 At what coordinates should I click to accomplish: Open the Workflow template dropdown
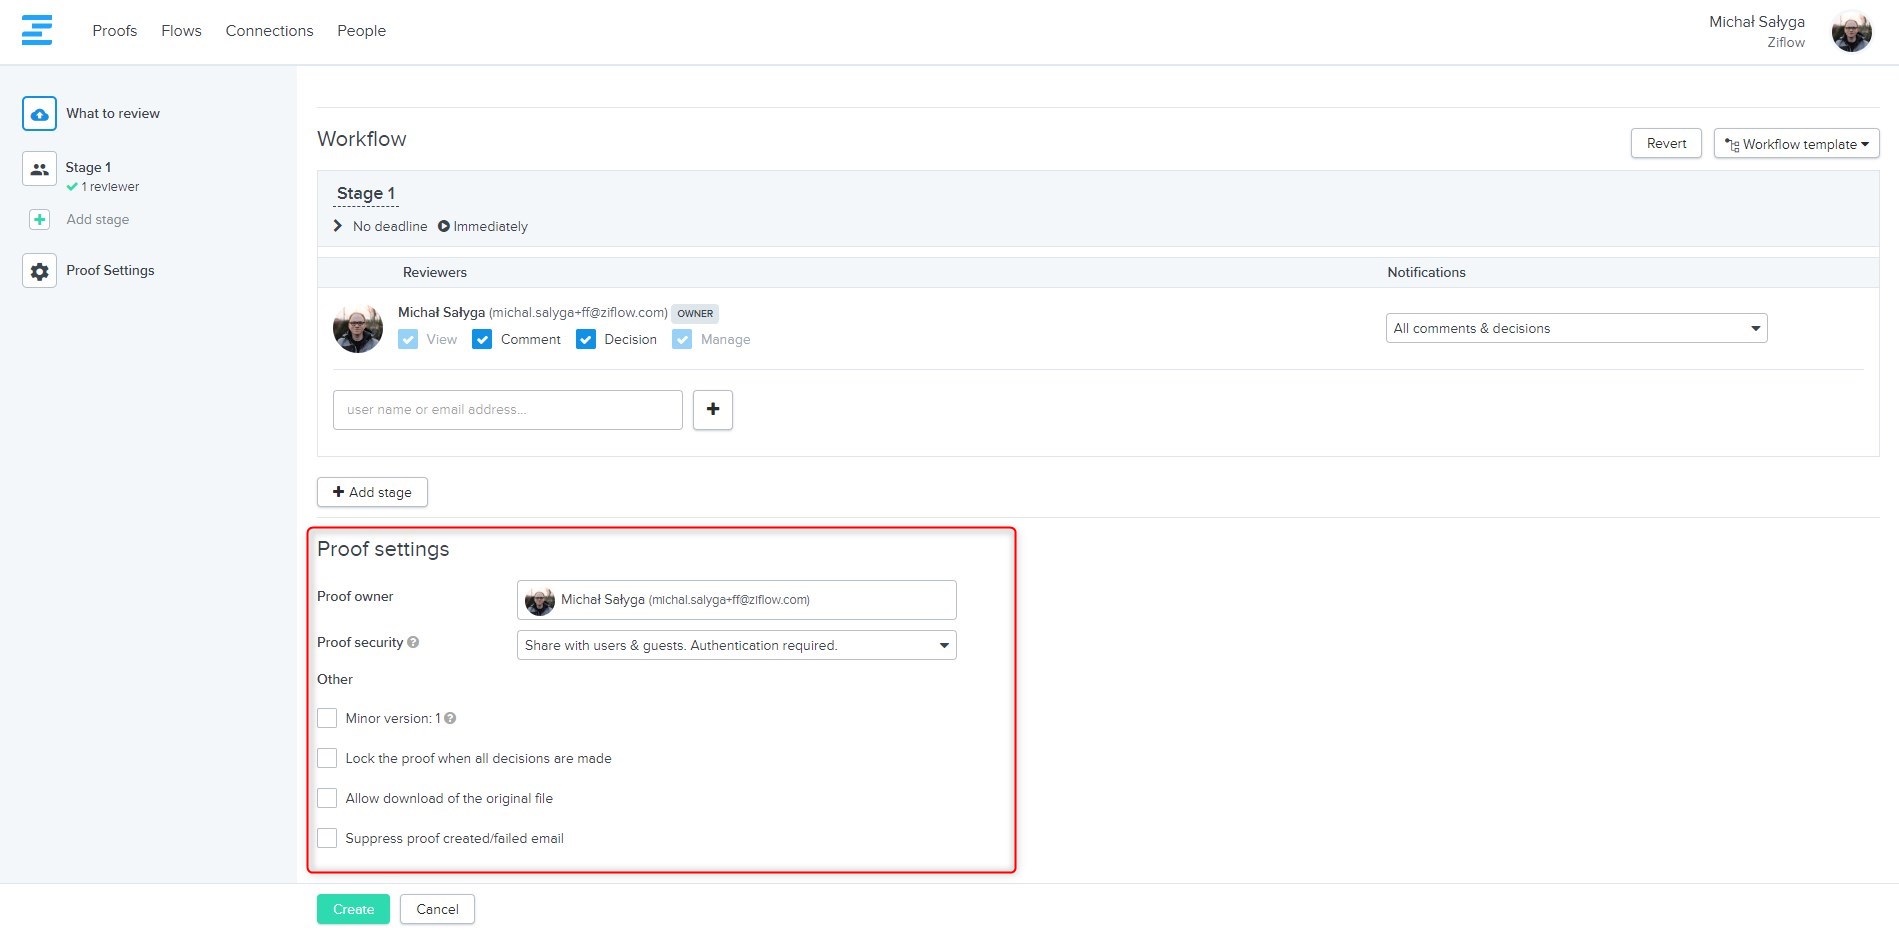pyautogui.click(x=1796, y=144)
